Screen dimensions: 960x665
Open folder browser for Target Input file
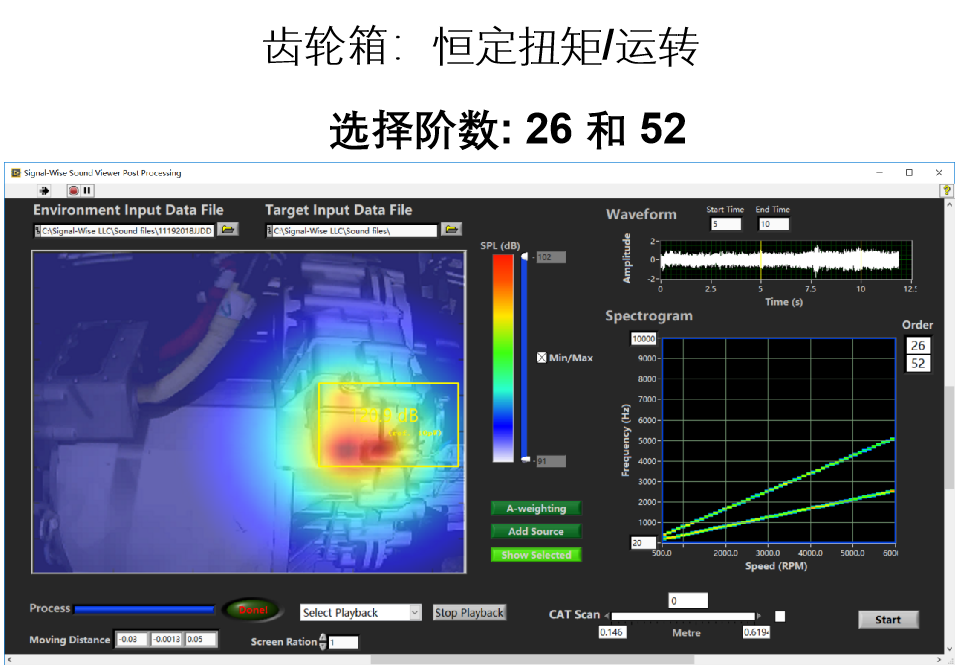(x=451, y=230)
